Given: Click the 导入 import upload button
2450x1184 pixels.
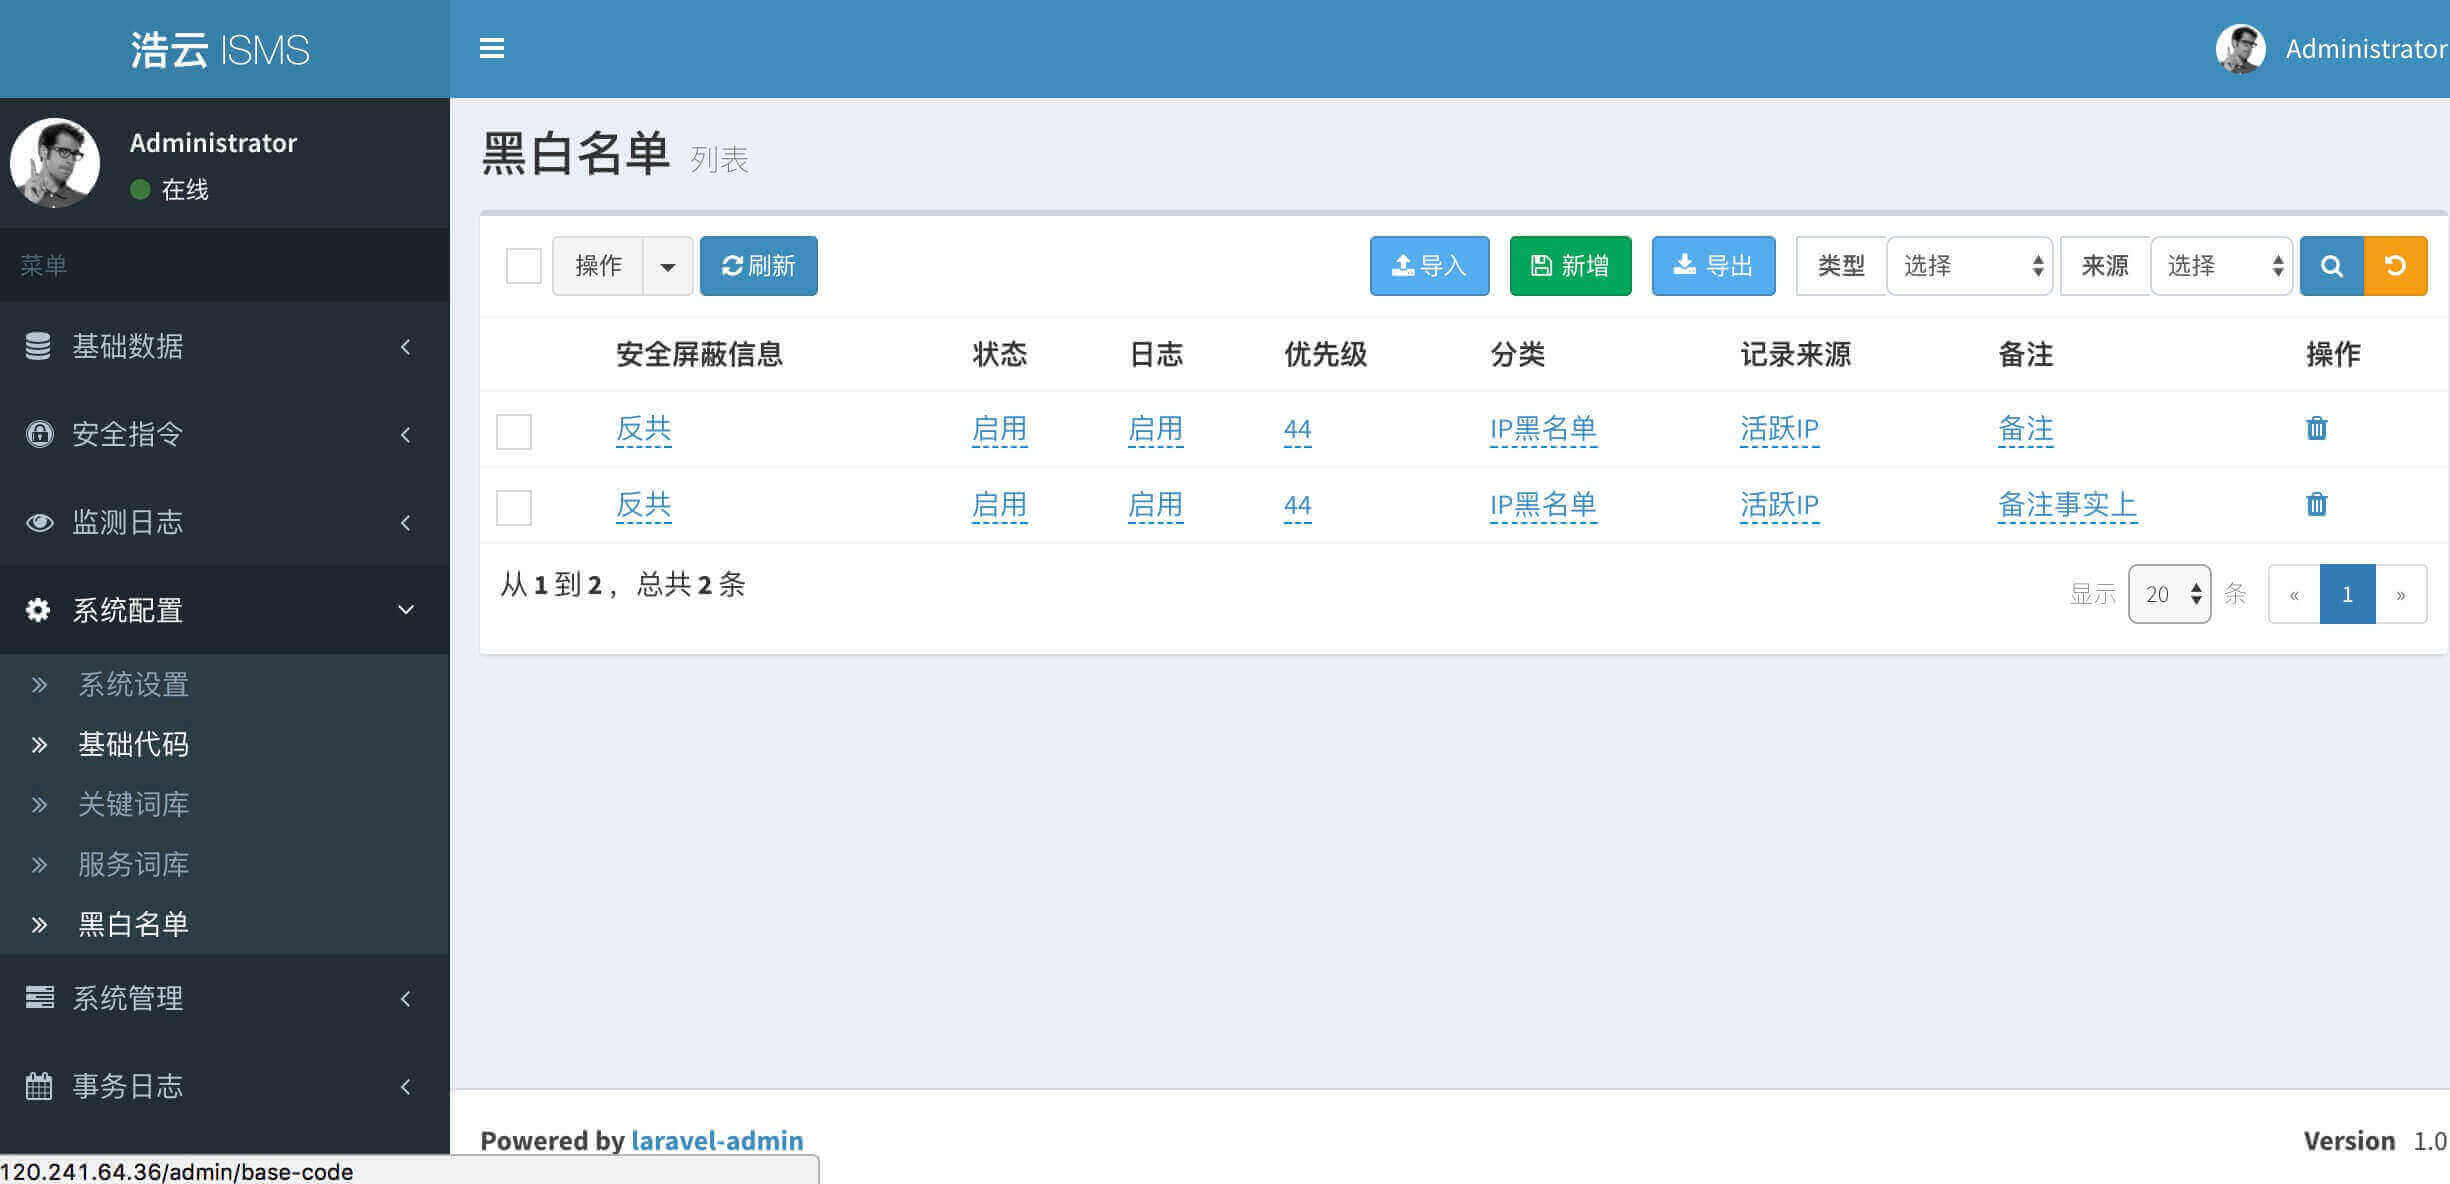Looking at the screenshot, I should point(1429,266).
